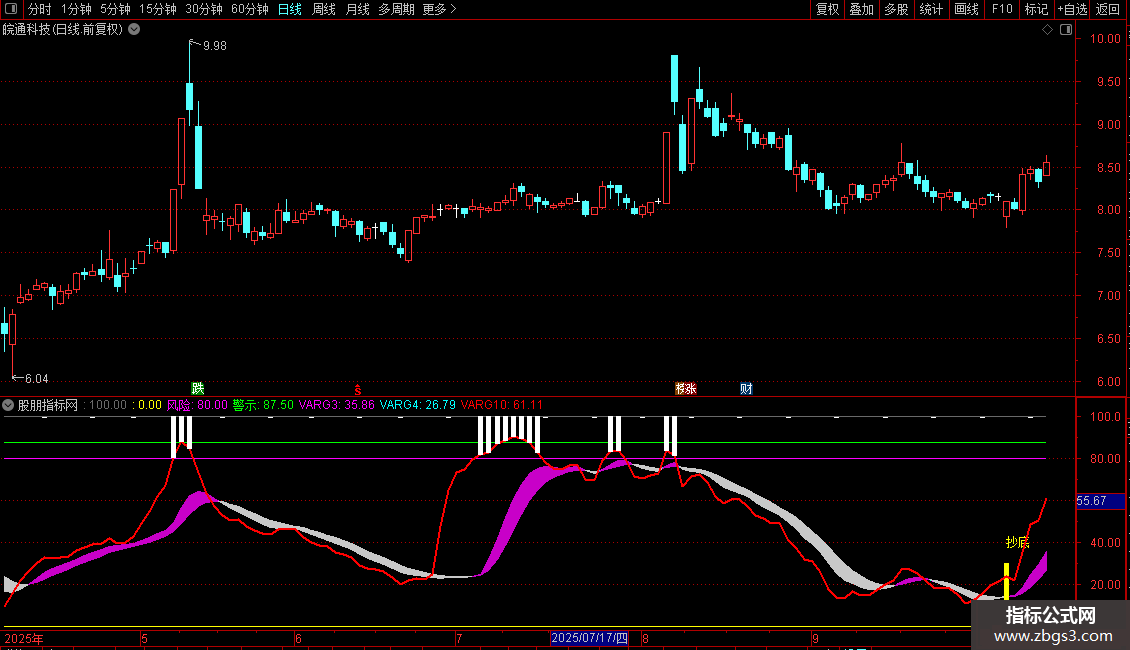
Task: Open the 股朋指标网 indicator dropdown arrow
Action: coord(9,405)
